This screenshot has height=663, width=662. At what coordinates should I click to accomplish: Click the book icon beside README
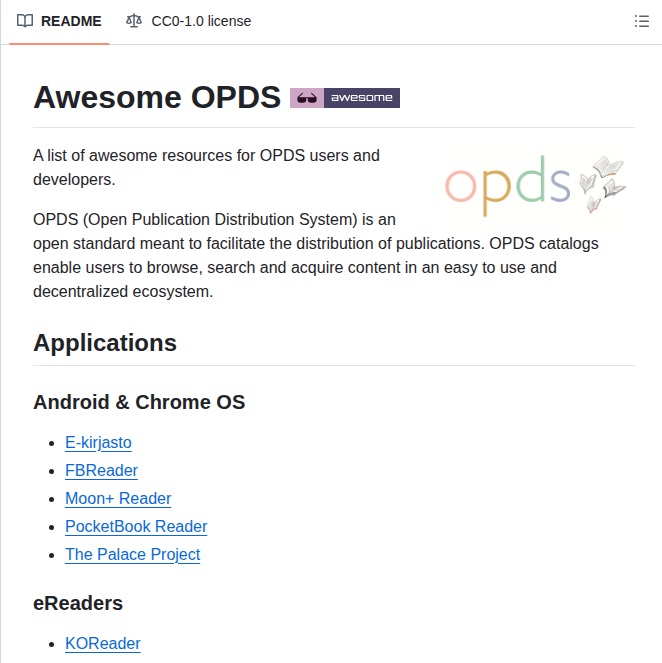(25, 21)
